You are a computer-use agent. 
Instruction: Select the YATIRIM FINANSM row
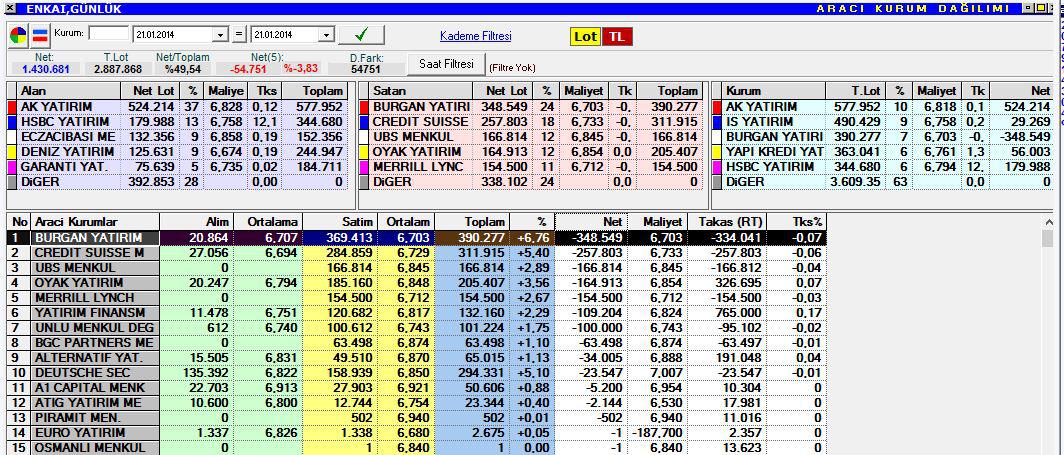pyautogui.click(x=417, y=313)
